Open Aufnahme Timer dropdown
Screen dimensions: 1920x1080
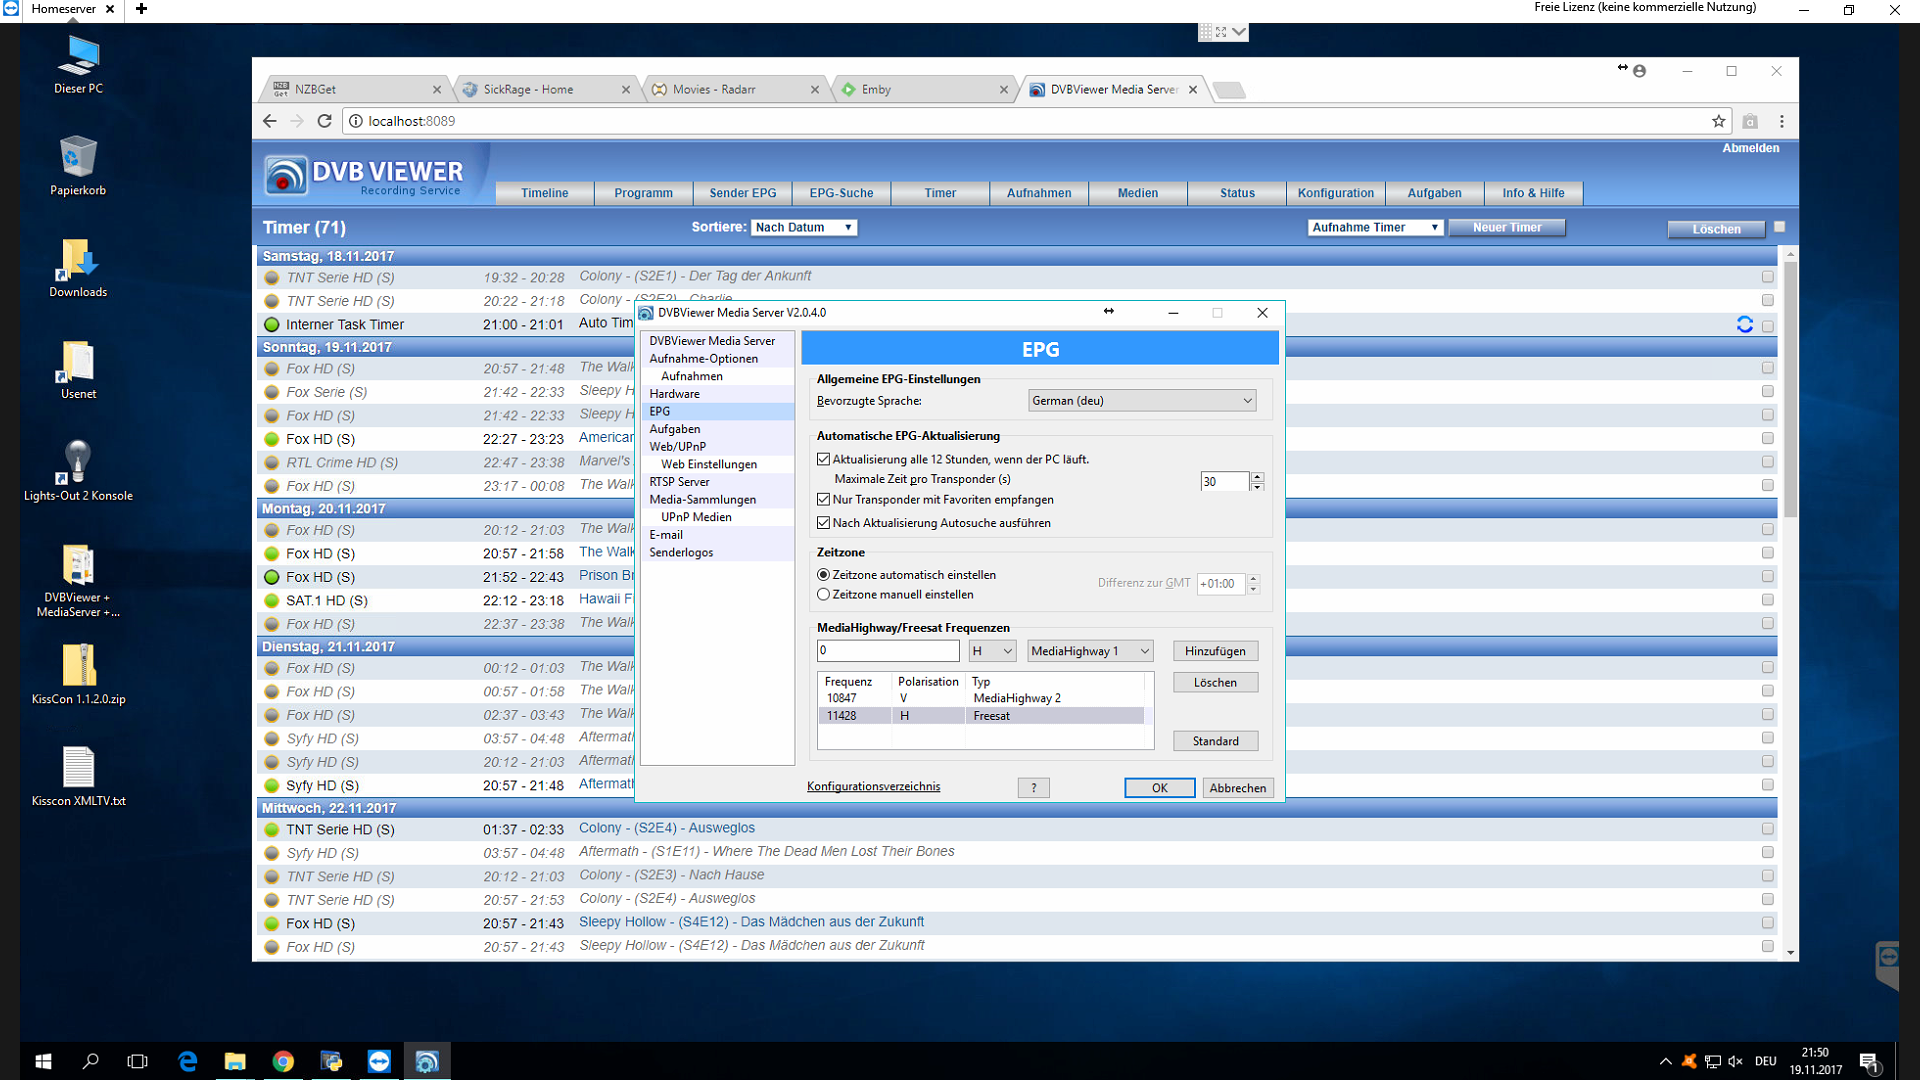pos(1375,228)
